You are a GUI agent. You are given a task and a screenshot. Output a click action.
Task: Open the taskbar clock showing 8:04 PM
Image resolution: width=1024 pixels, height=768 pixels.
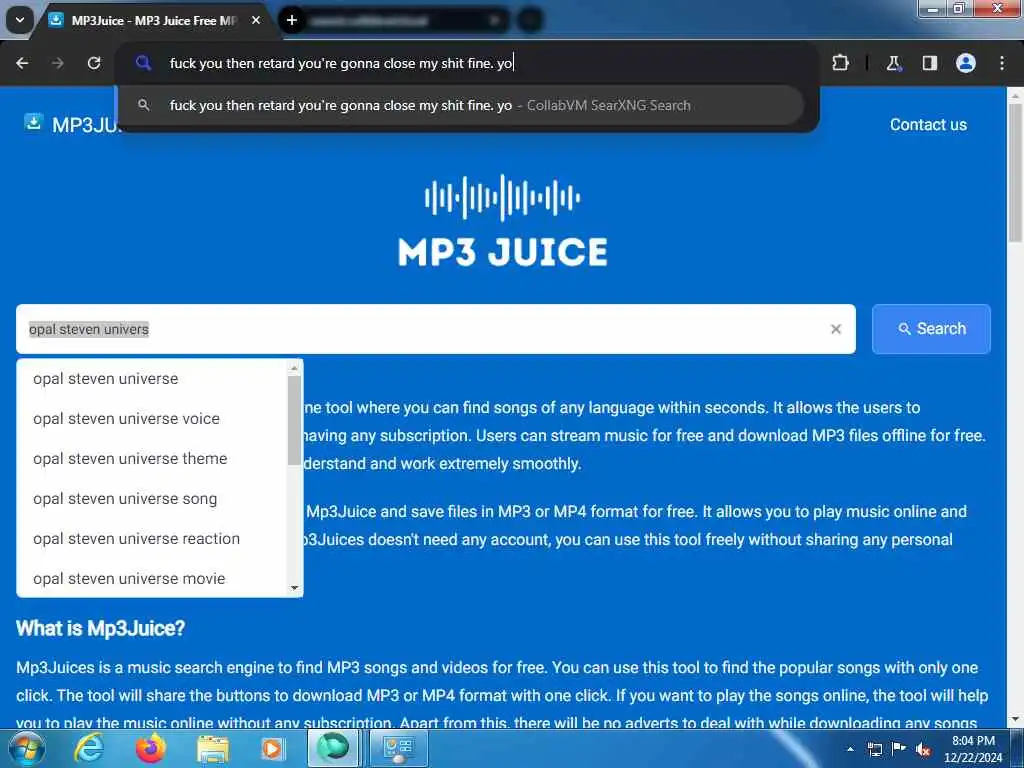pyautogui.click(x=973, y=749)
